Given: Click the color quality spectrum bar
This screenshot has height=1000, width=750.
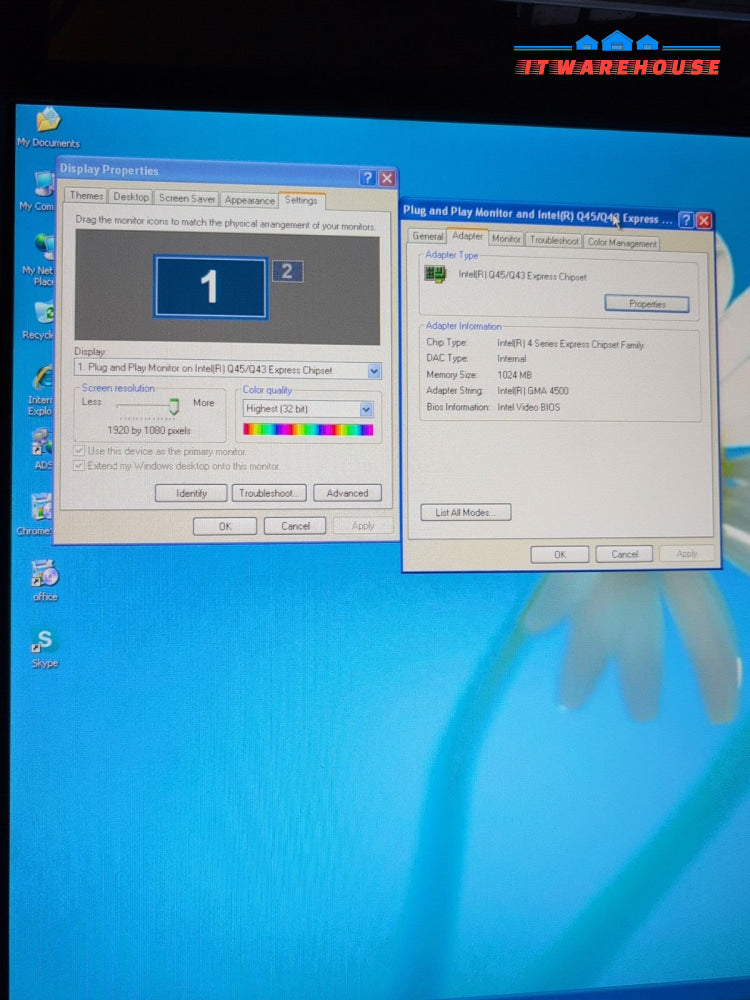Looking at the screenshot, I should 308,429.
